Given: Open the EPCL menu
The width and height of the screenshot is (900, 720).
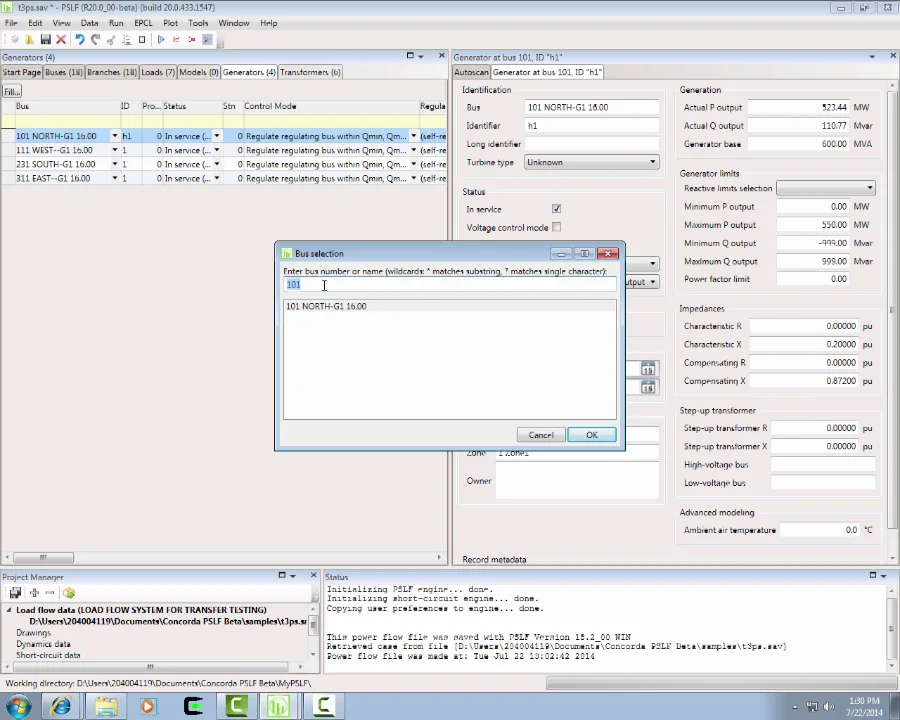Looking at the screenshot, I should click(x=143, y=23).
